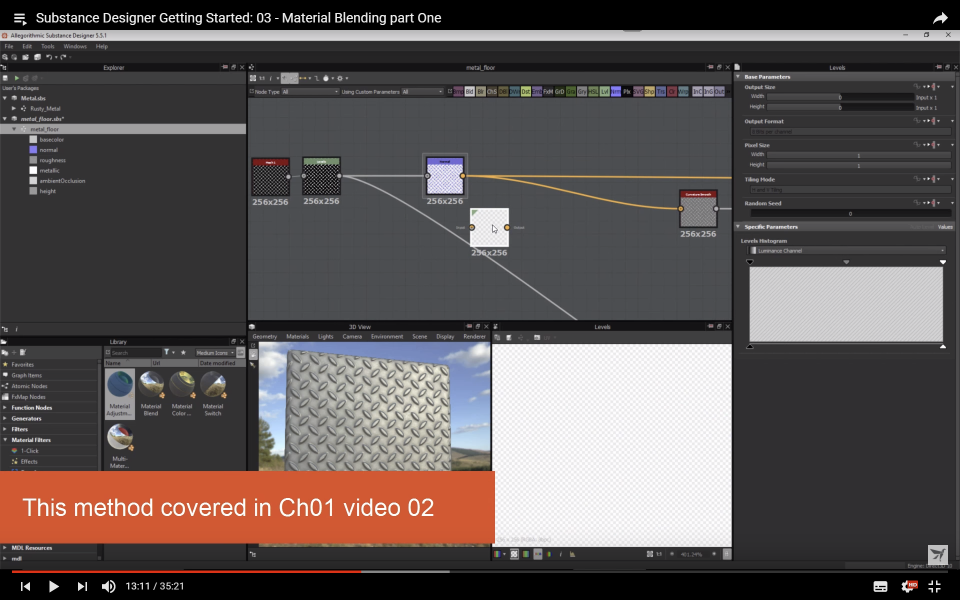
Task: Open the Environment menu in 3D View
Action: pos(387,337)
